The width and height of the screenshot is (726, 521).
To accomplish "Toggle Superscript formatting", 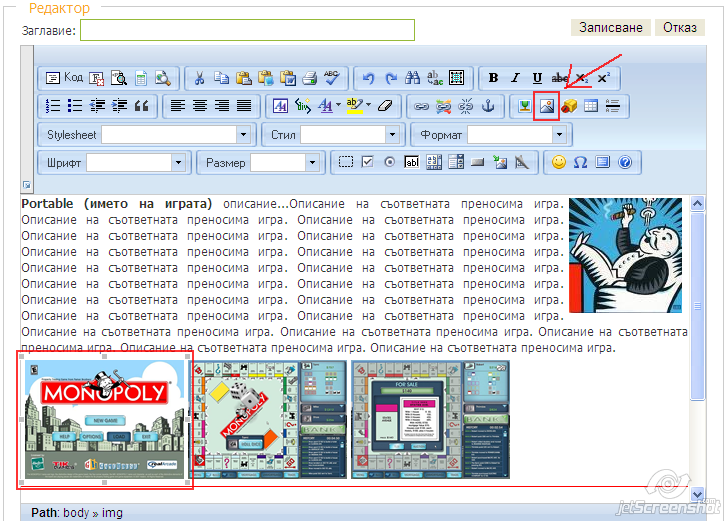I will coord(603,78).
